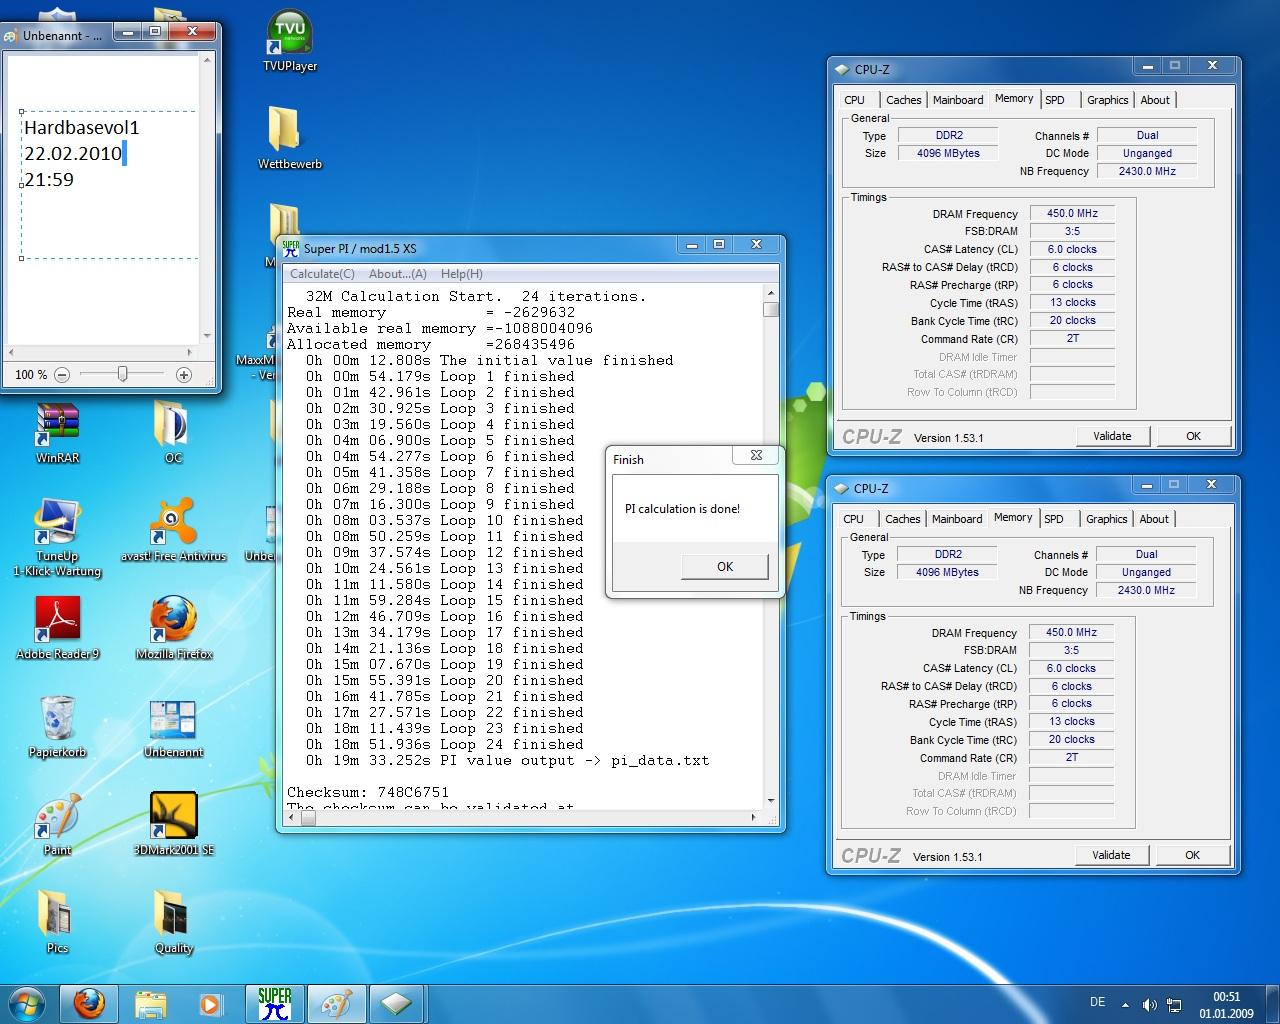The width and height of the screenshot is (1280, 1024).
Task: Select Mainboard tab in upper CPU-Z window
Action: click(958, 100)
